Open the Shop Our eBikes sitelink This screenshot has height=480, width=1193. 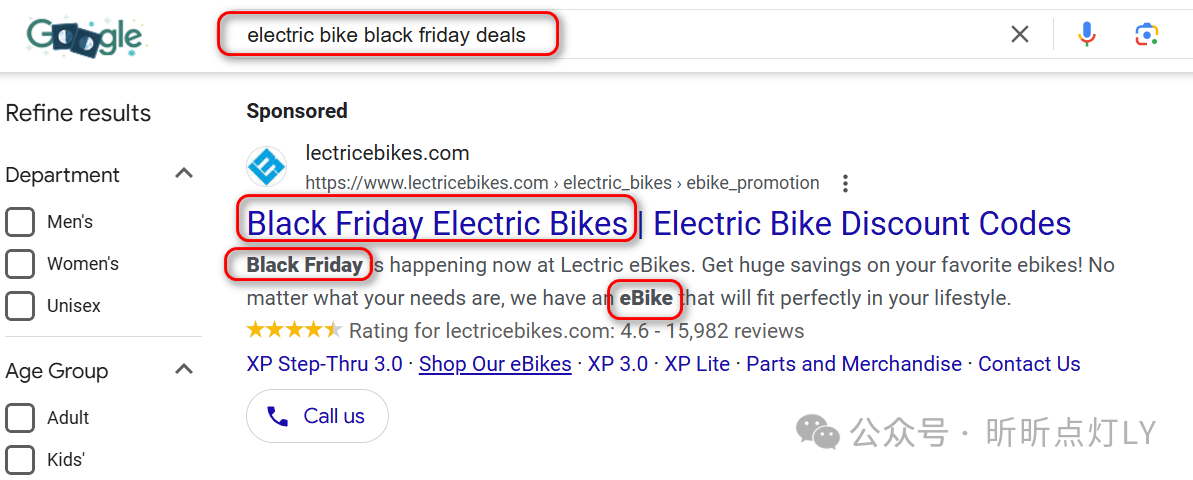[x=495, y=364]
